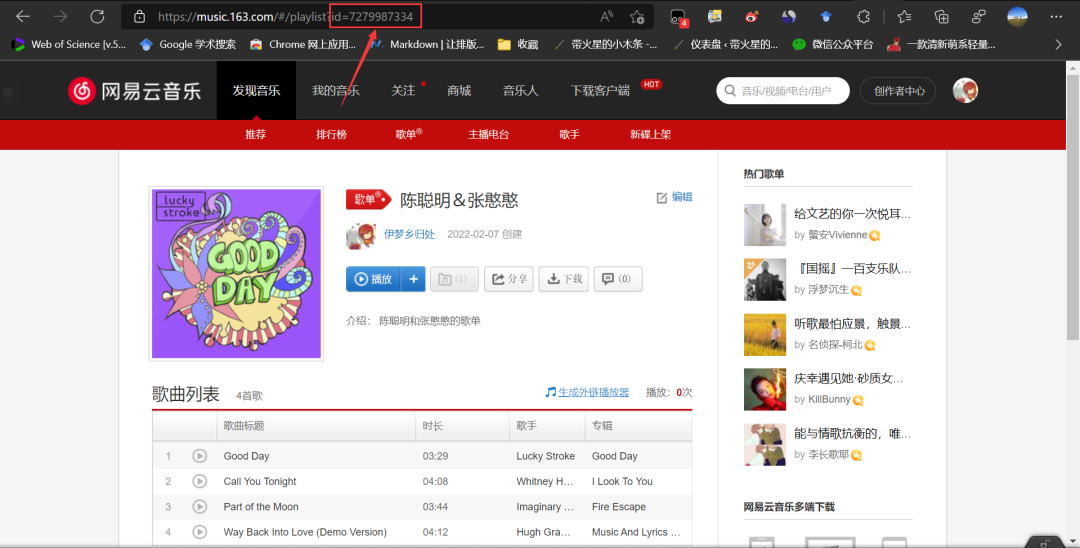Open the 我的音乐 menu item
Screen dimensions: 1080x548
tap(335, 90)
